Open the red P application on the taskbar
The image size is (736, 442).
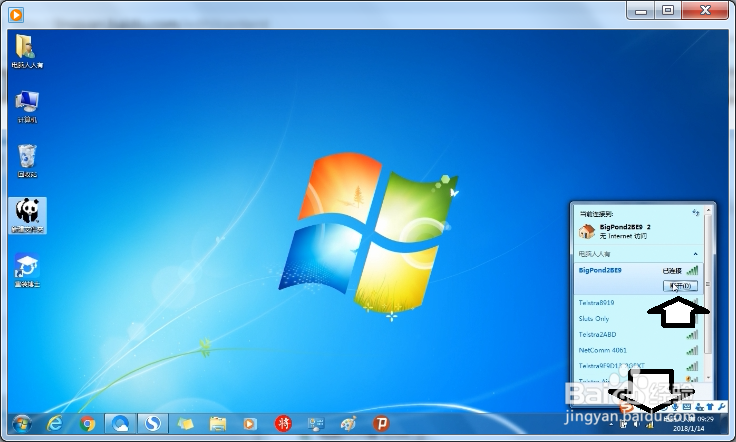tap(381, 424)
